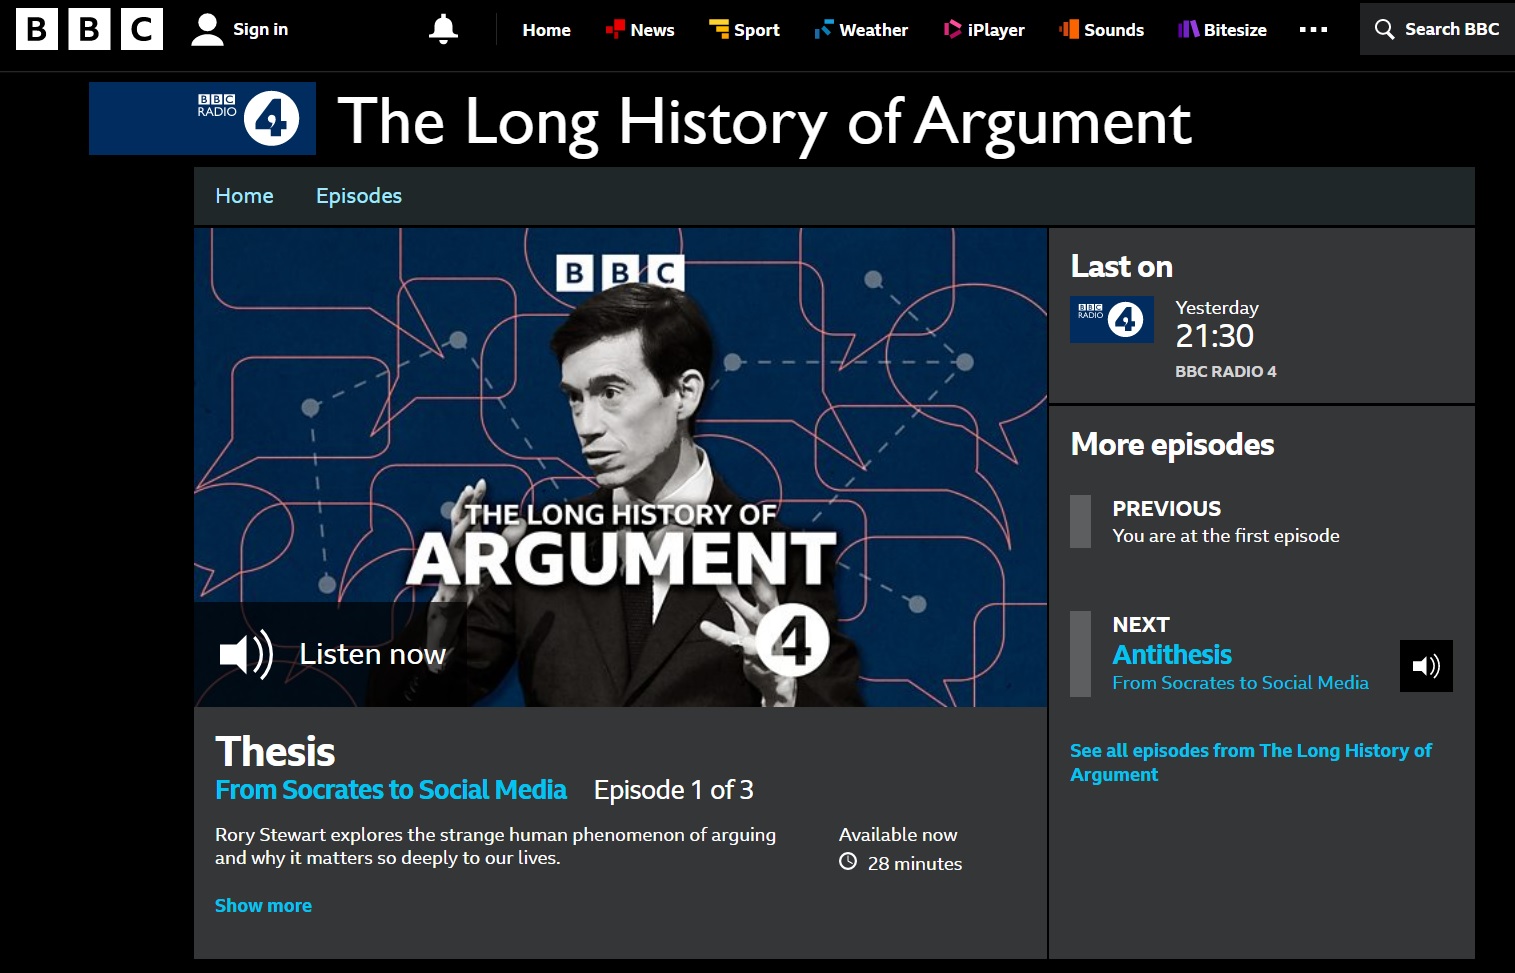The width and height of the screenshot is (1515, 973).
Task: Switch to the Episodes tab
Action: click(359, 196)
